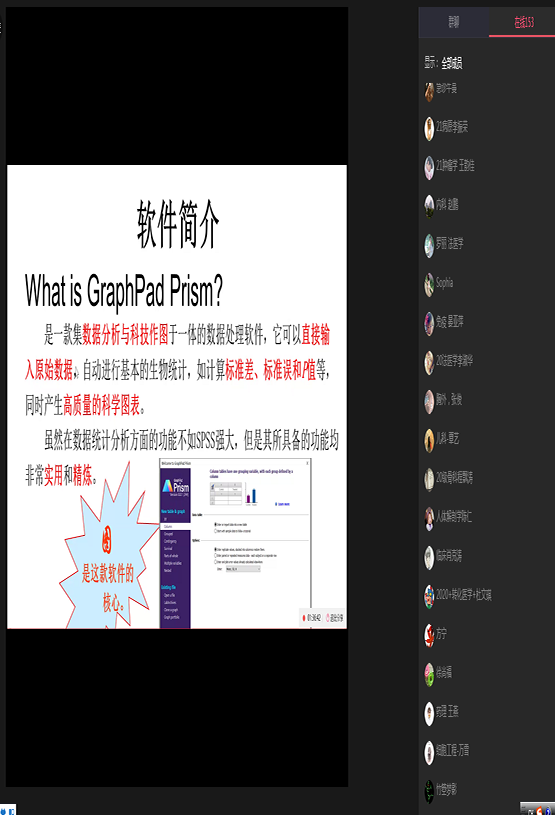Screen dimensions: 555x815
Task: Switch to the 群聊 group chat tab
Action: [454, 22]
